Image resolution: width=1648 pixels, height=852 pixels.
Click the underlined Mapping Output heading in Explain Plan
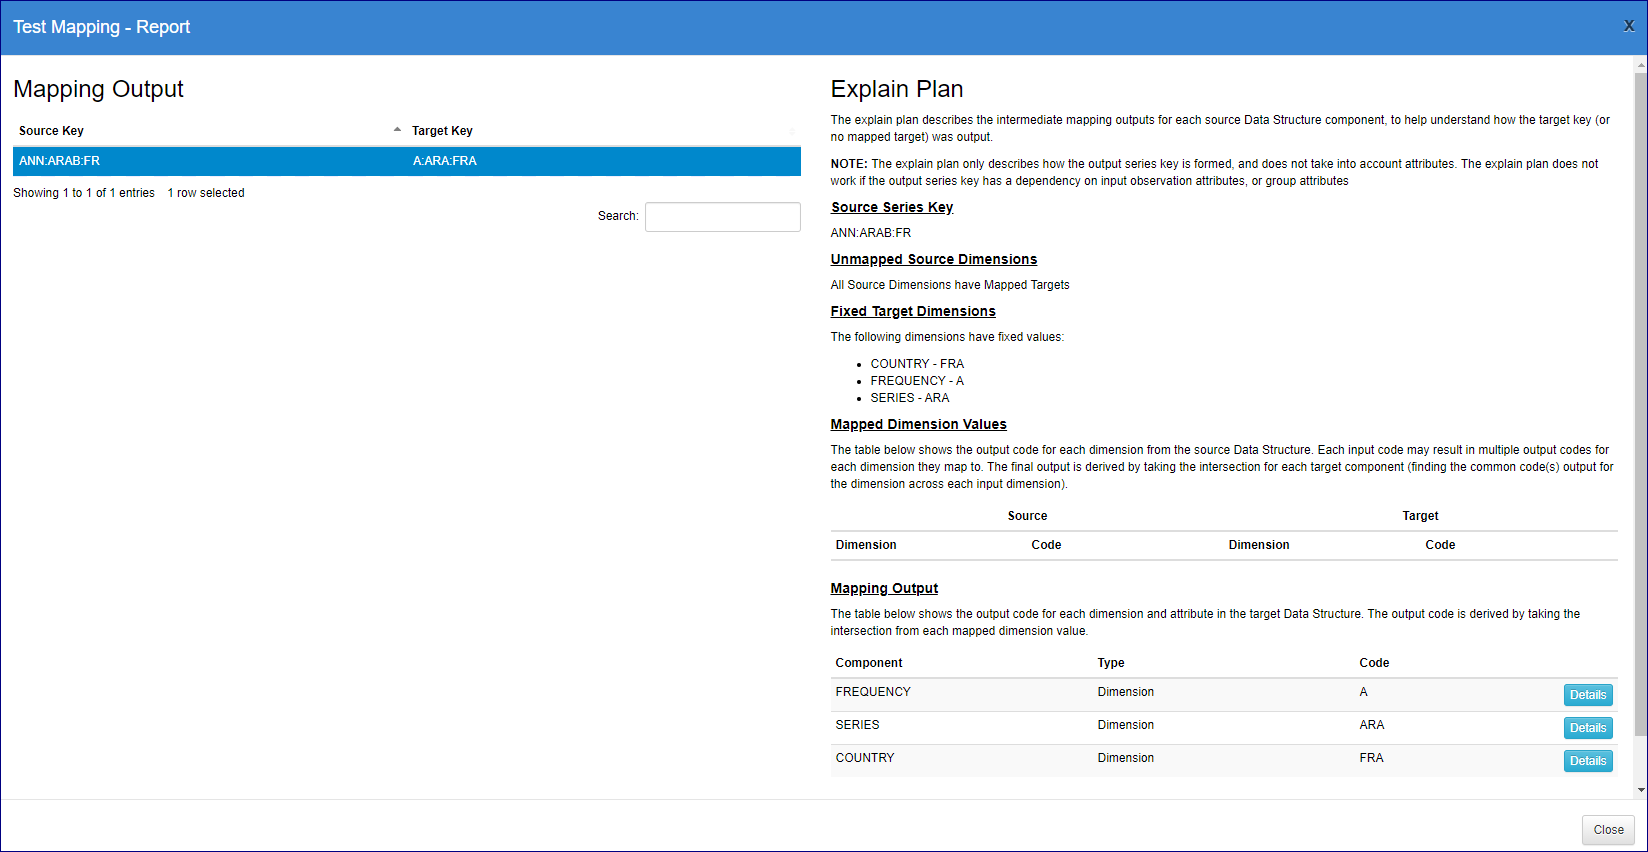(x=884, y=588)
